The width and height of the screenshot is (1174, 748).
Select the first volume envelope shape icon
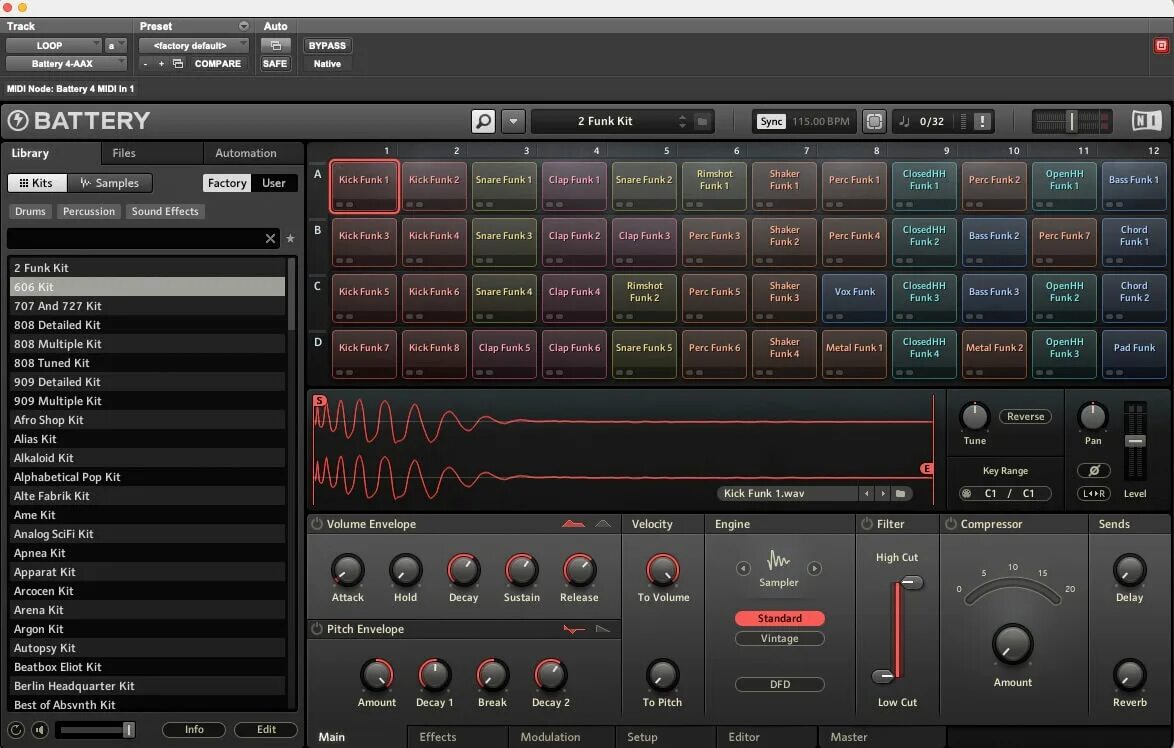click(x=574, y=524)
